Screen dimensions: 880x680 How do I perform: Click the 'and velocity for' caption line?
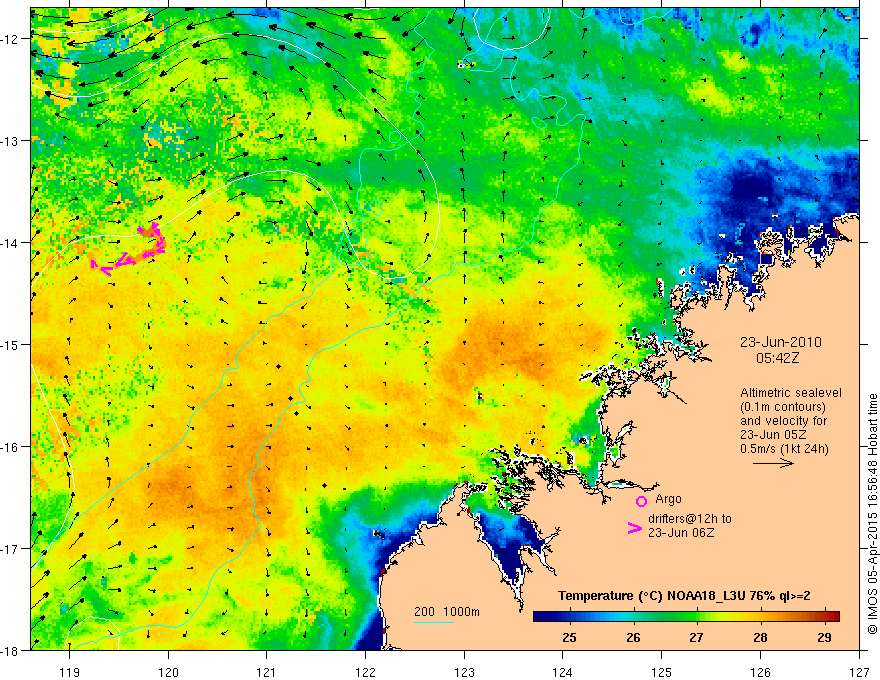click(783, 421)
